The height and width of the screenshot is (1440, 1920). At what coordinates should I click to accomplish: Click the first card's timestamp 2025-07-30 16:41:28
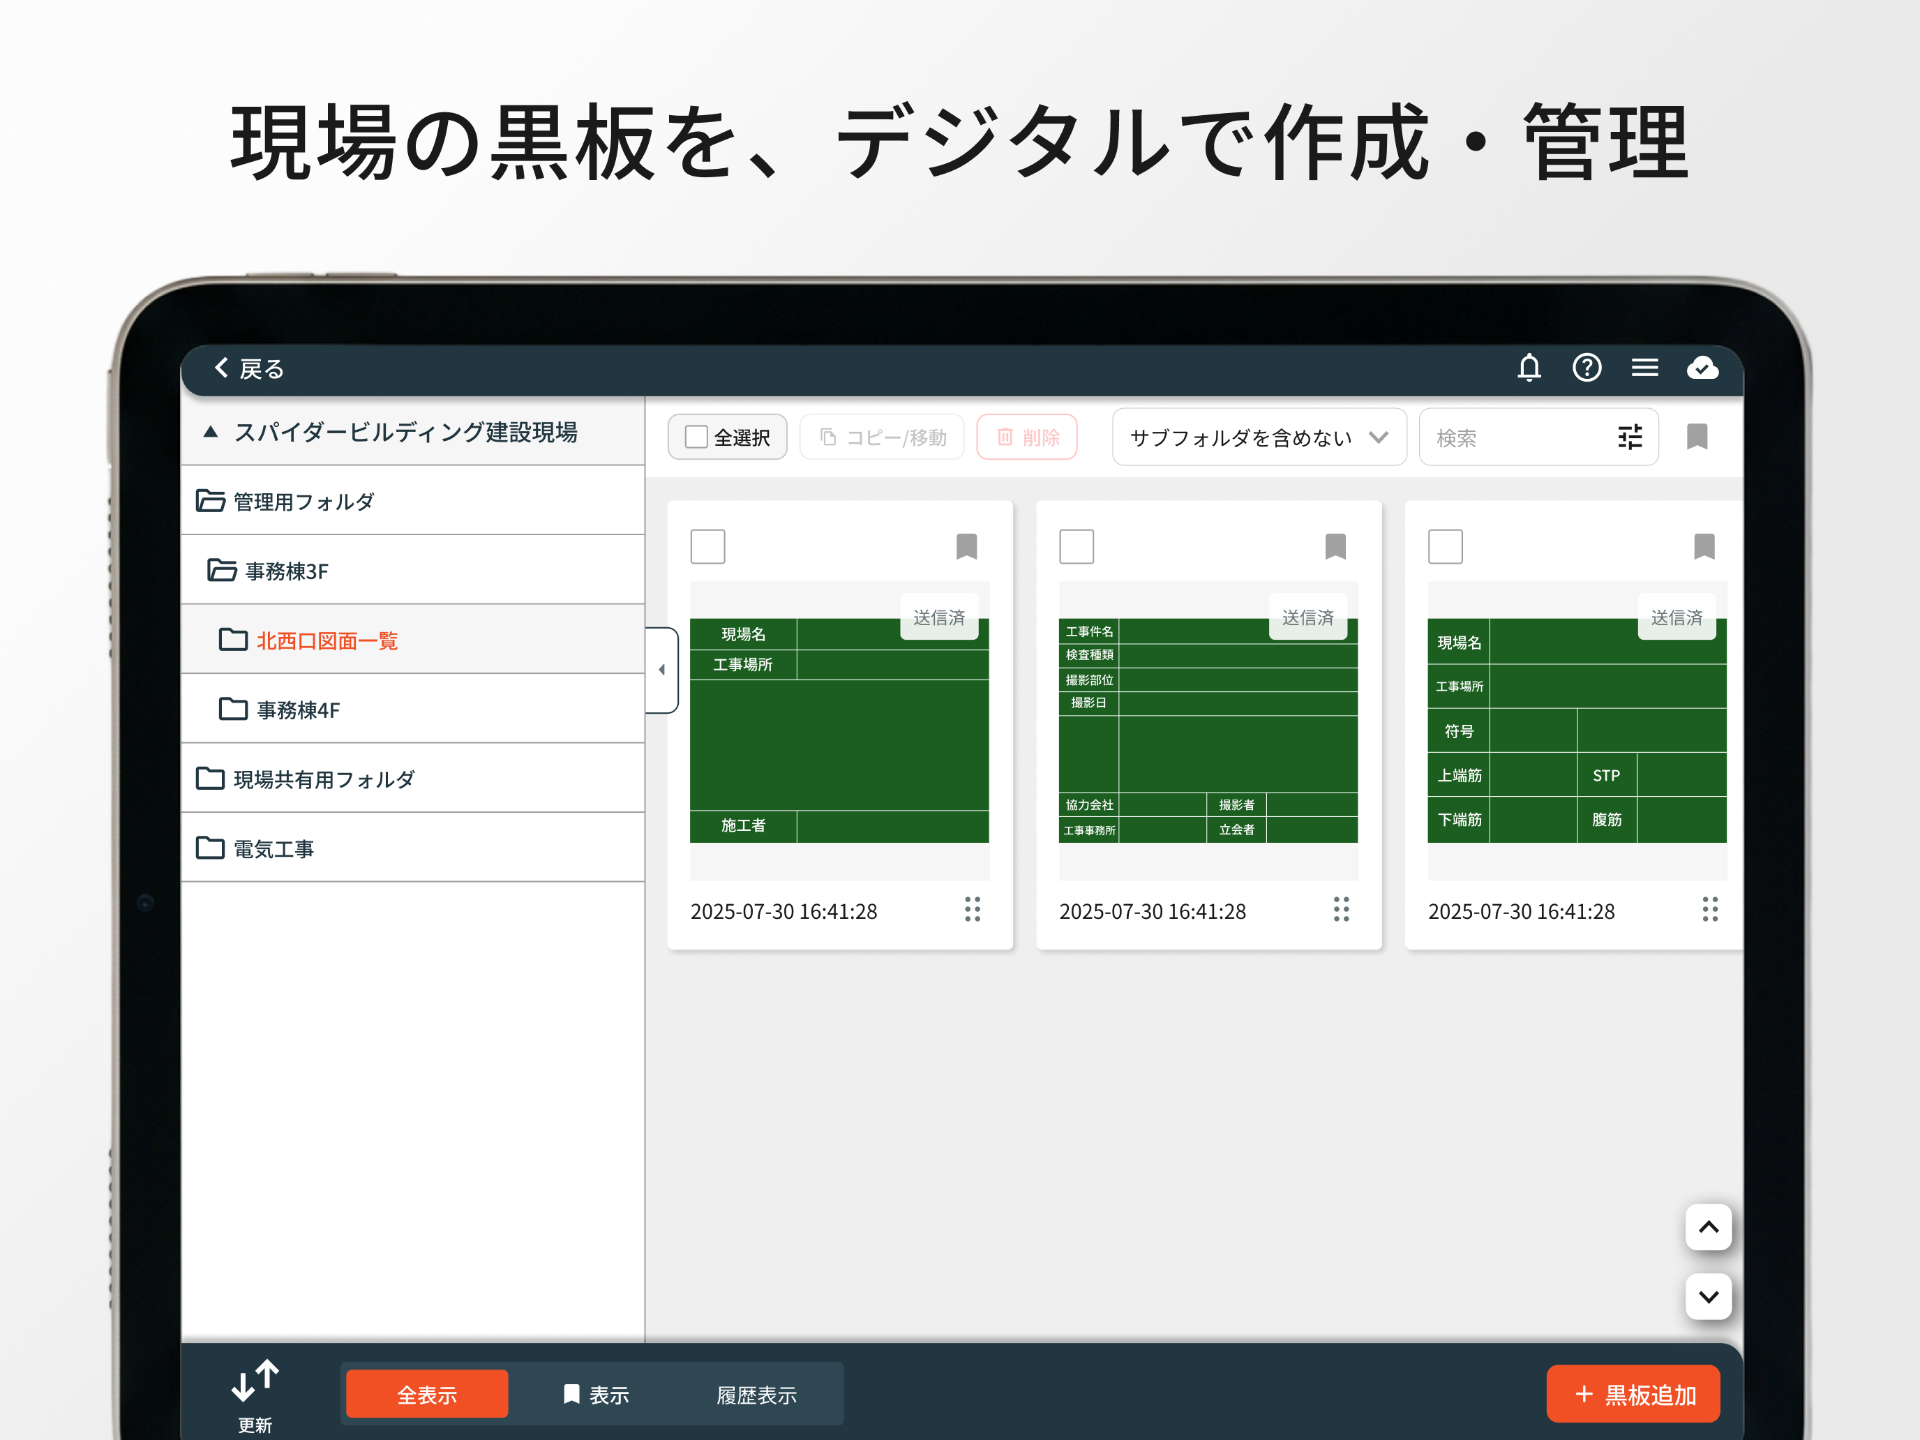784,912
